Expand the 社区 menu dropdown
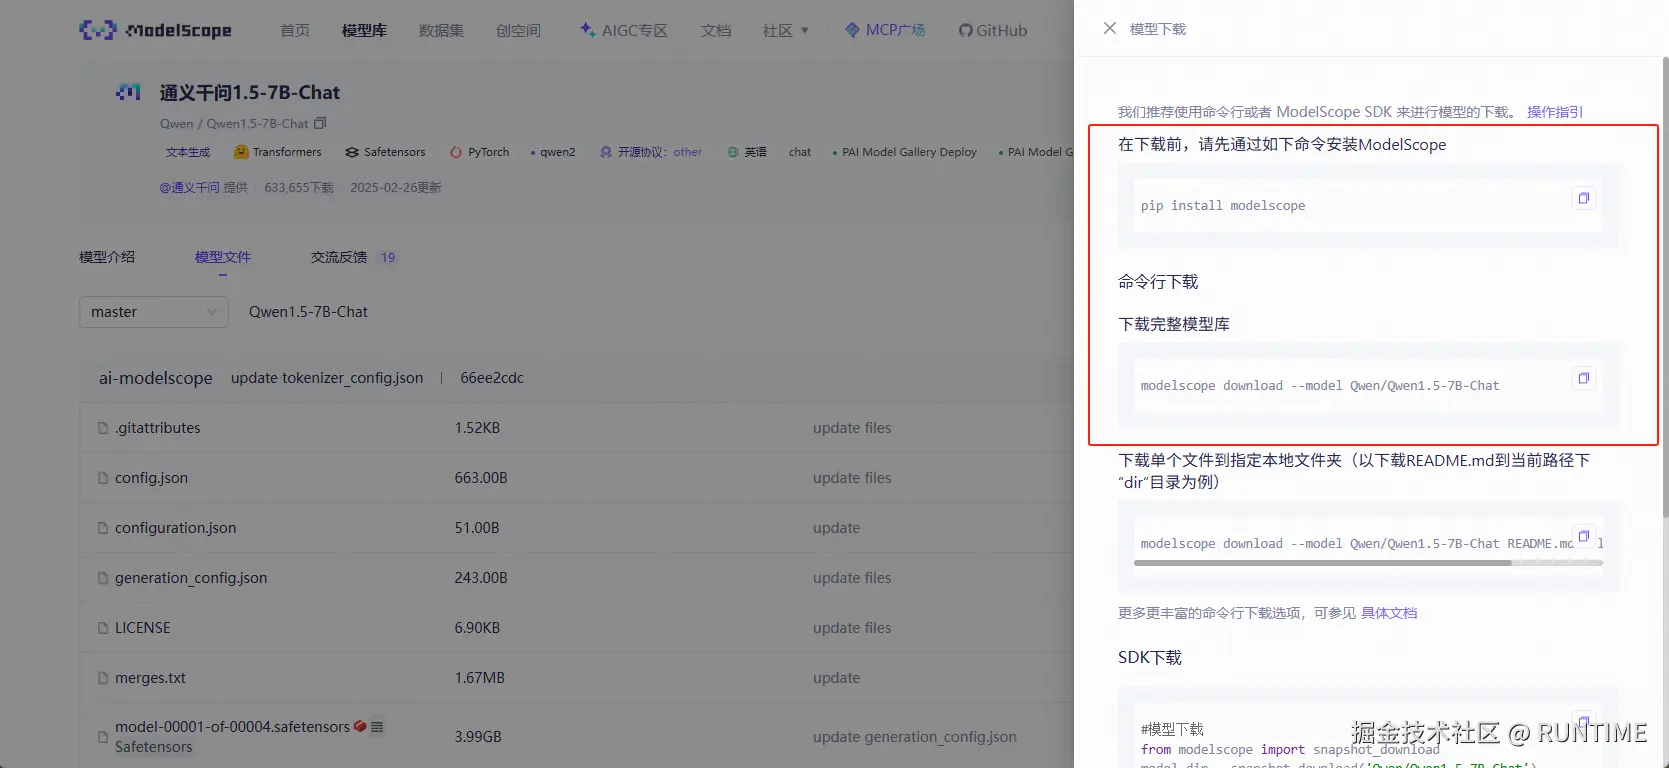Viewport: 1669px width, 768px height. (786, 31)
